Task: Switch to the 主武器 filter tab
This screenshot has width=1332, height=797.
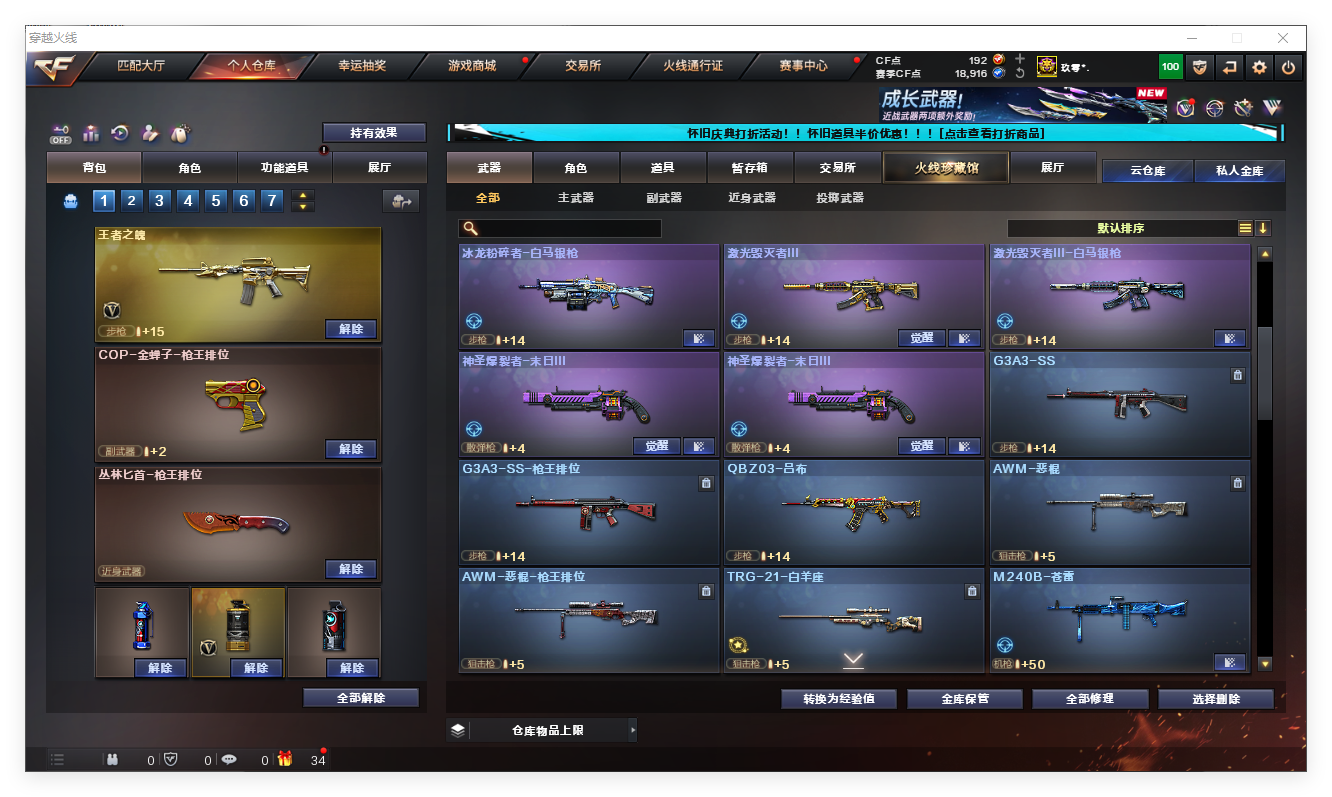Action: coord(575,198)
